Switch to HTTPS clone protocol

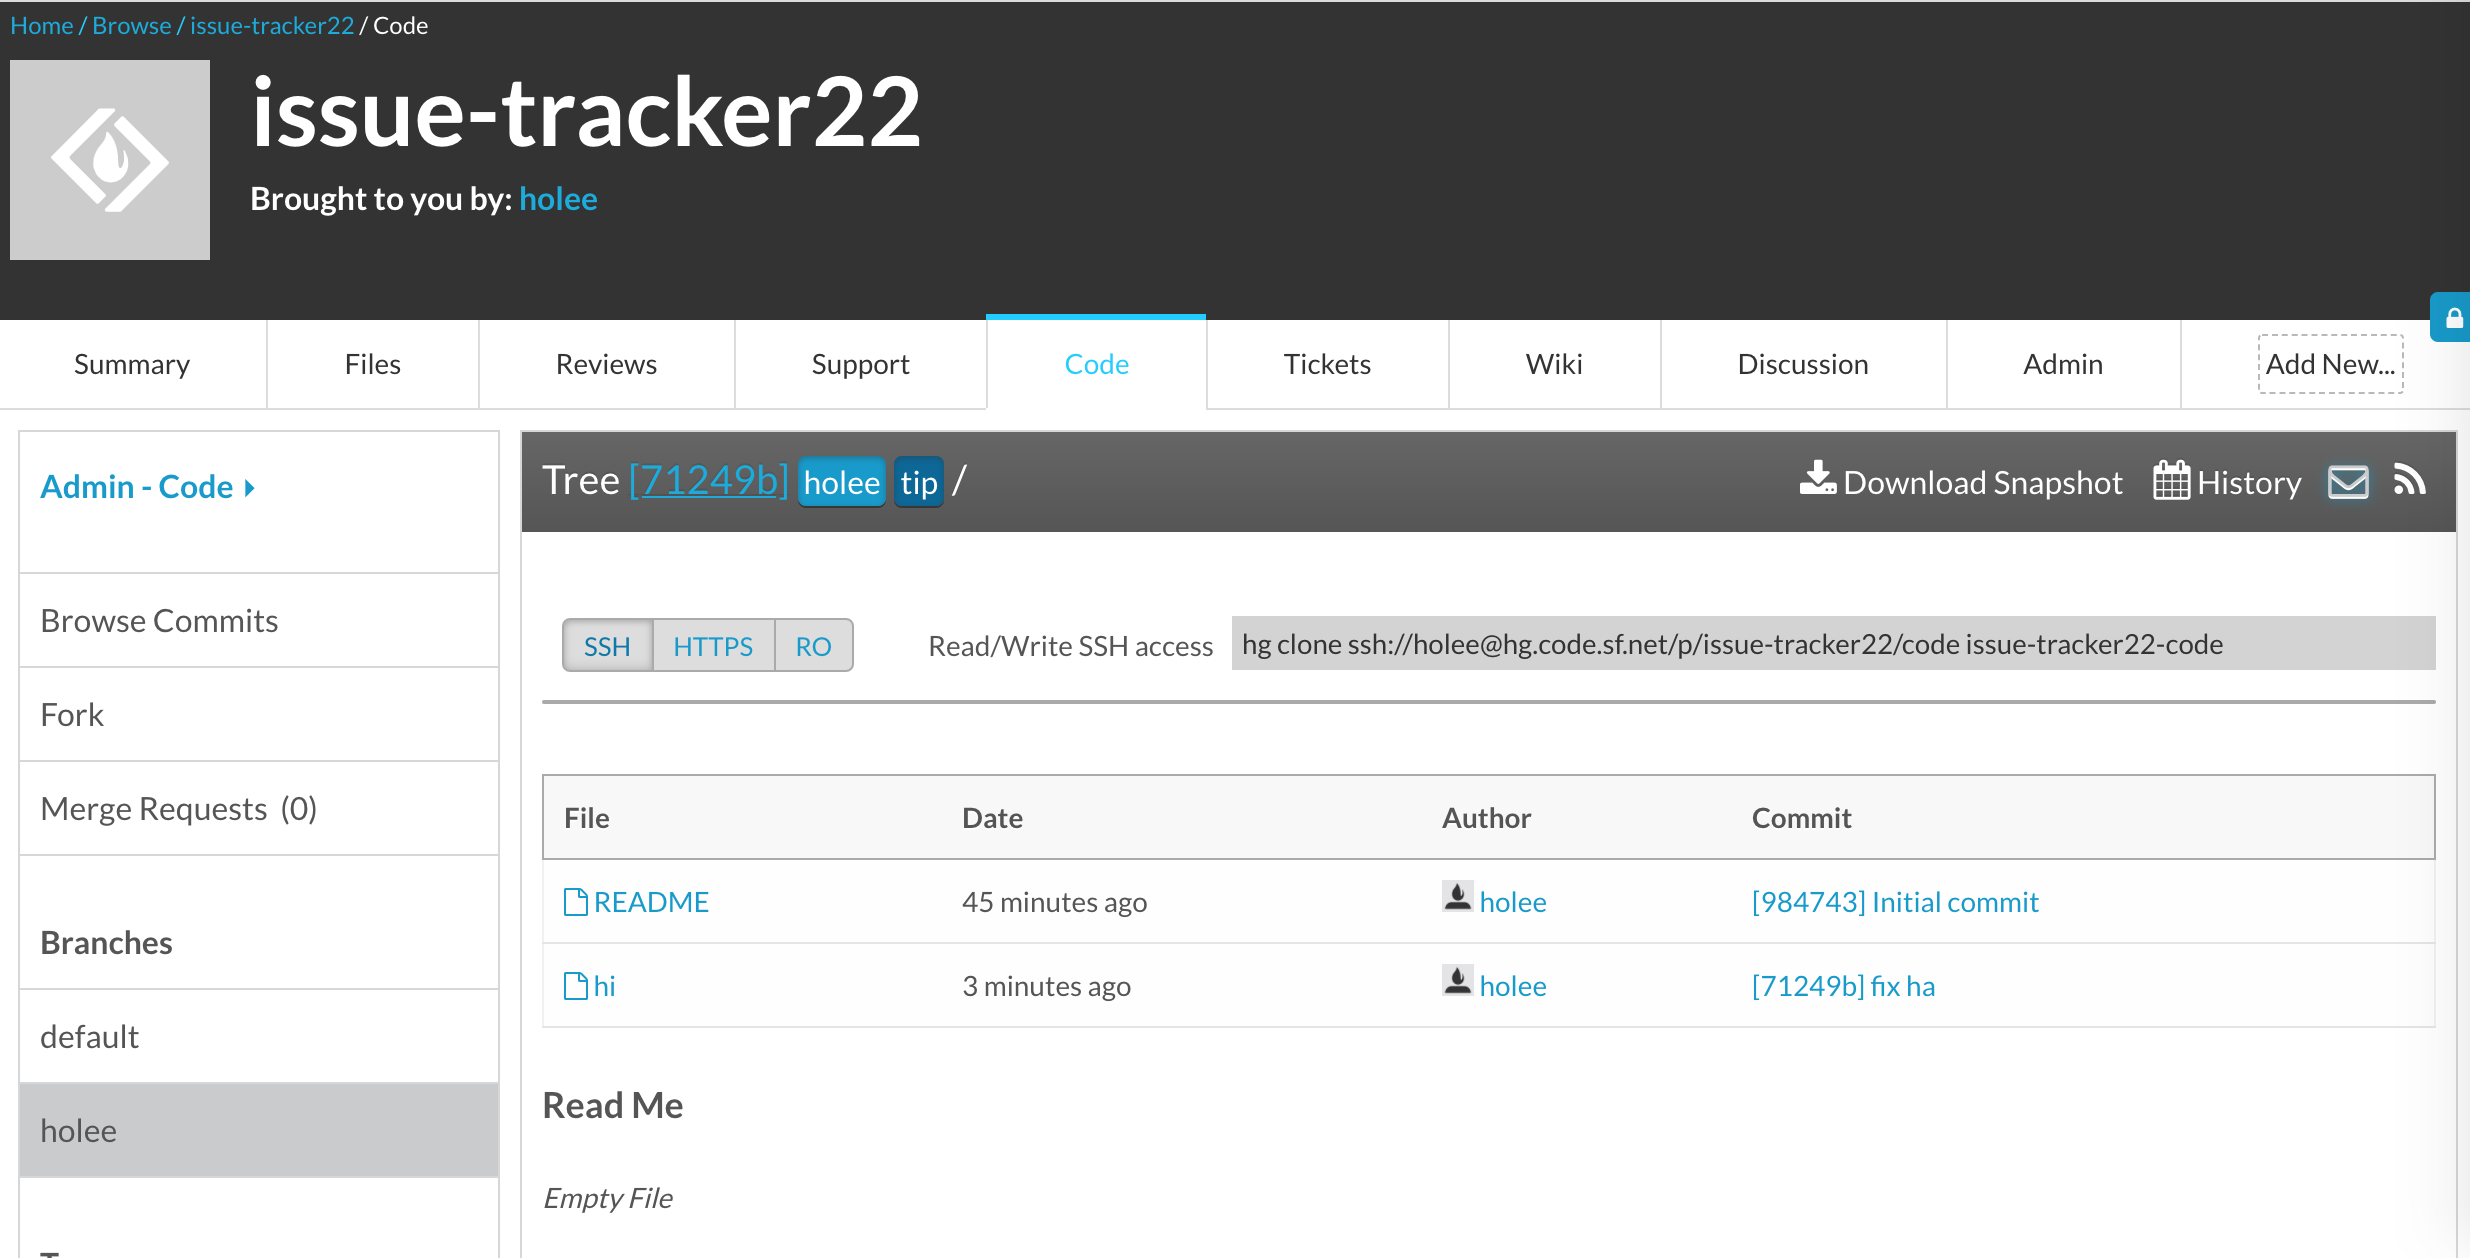[x=712, y=646]
